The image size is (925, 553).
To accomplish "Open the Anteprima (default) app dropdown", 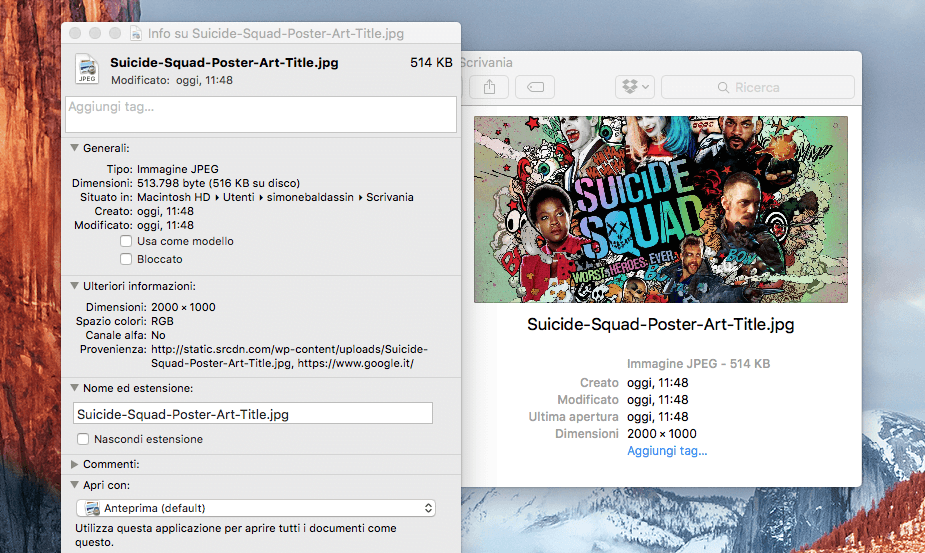I will pos(255,508).
